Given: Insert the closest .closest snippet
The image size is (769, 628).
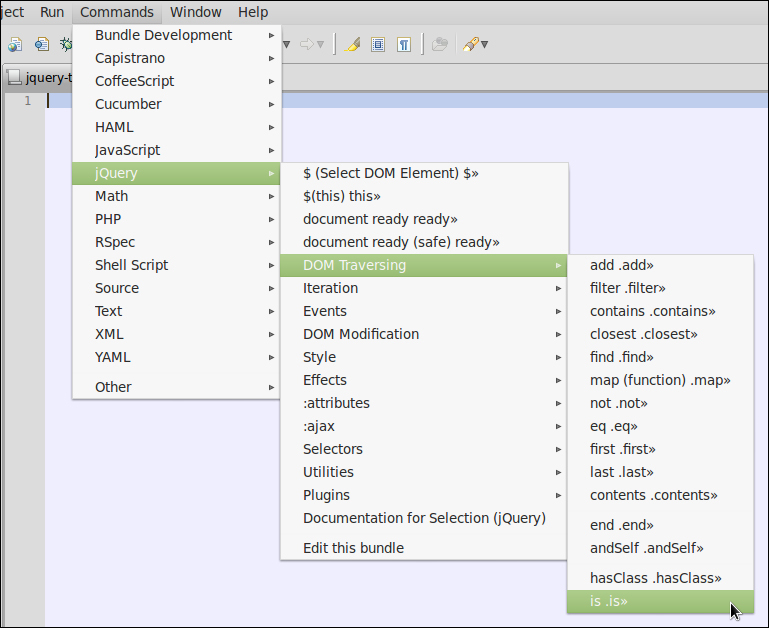Looking at the screenshot, I should (660, 335).
